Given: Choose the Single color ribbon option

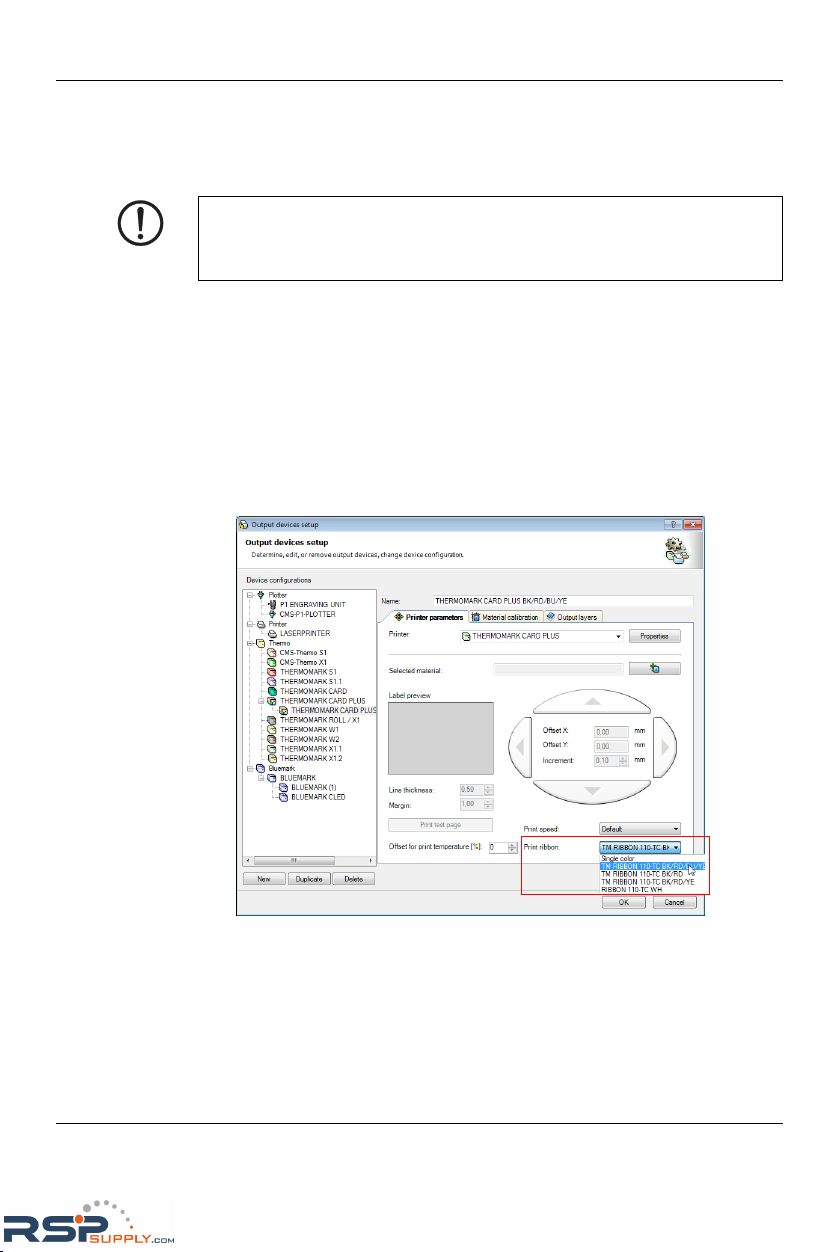Looking at the screenshot, I should coord(652,857).
